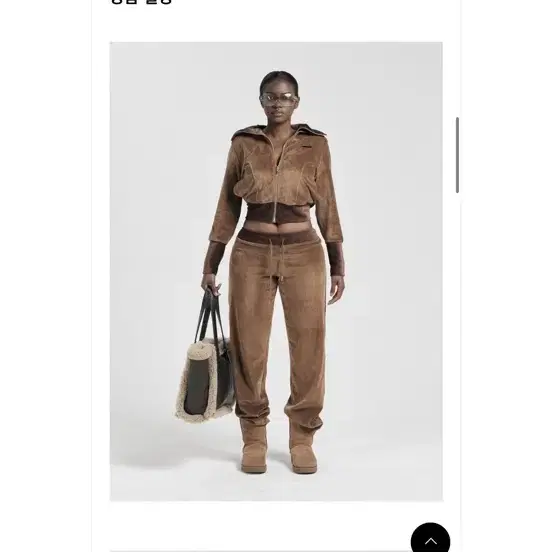Click the black scroll-to-top arrow button
Image resolution: width=552 pixels, height=552 pixels.
pos(430,539)
